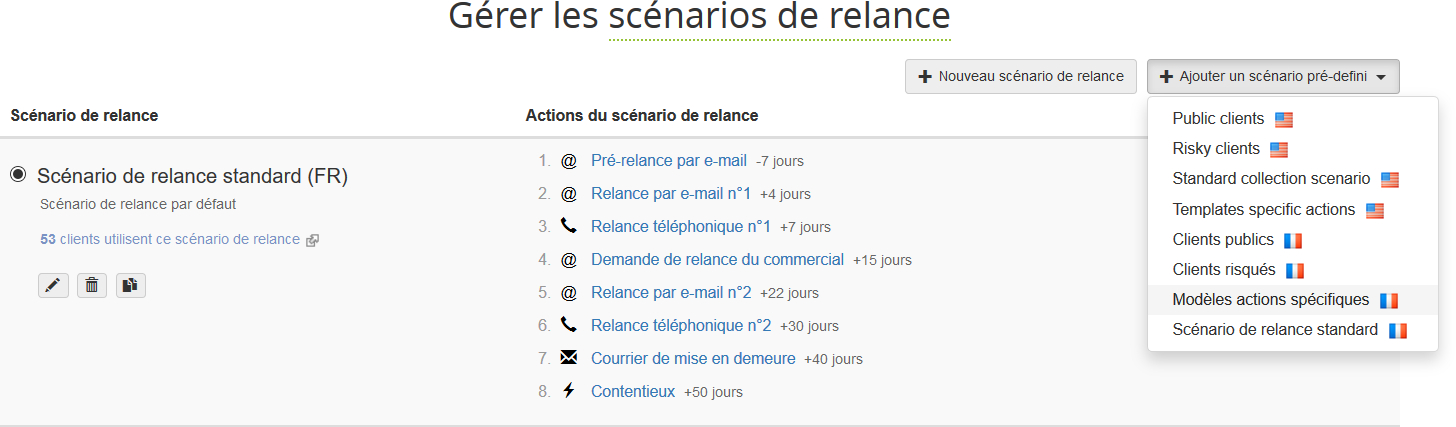Viewport: 1456px width, 427px height.
Task: Select Risky clients predefined scenario
Action: (x=1215, y=149)
